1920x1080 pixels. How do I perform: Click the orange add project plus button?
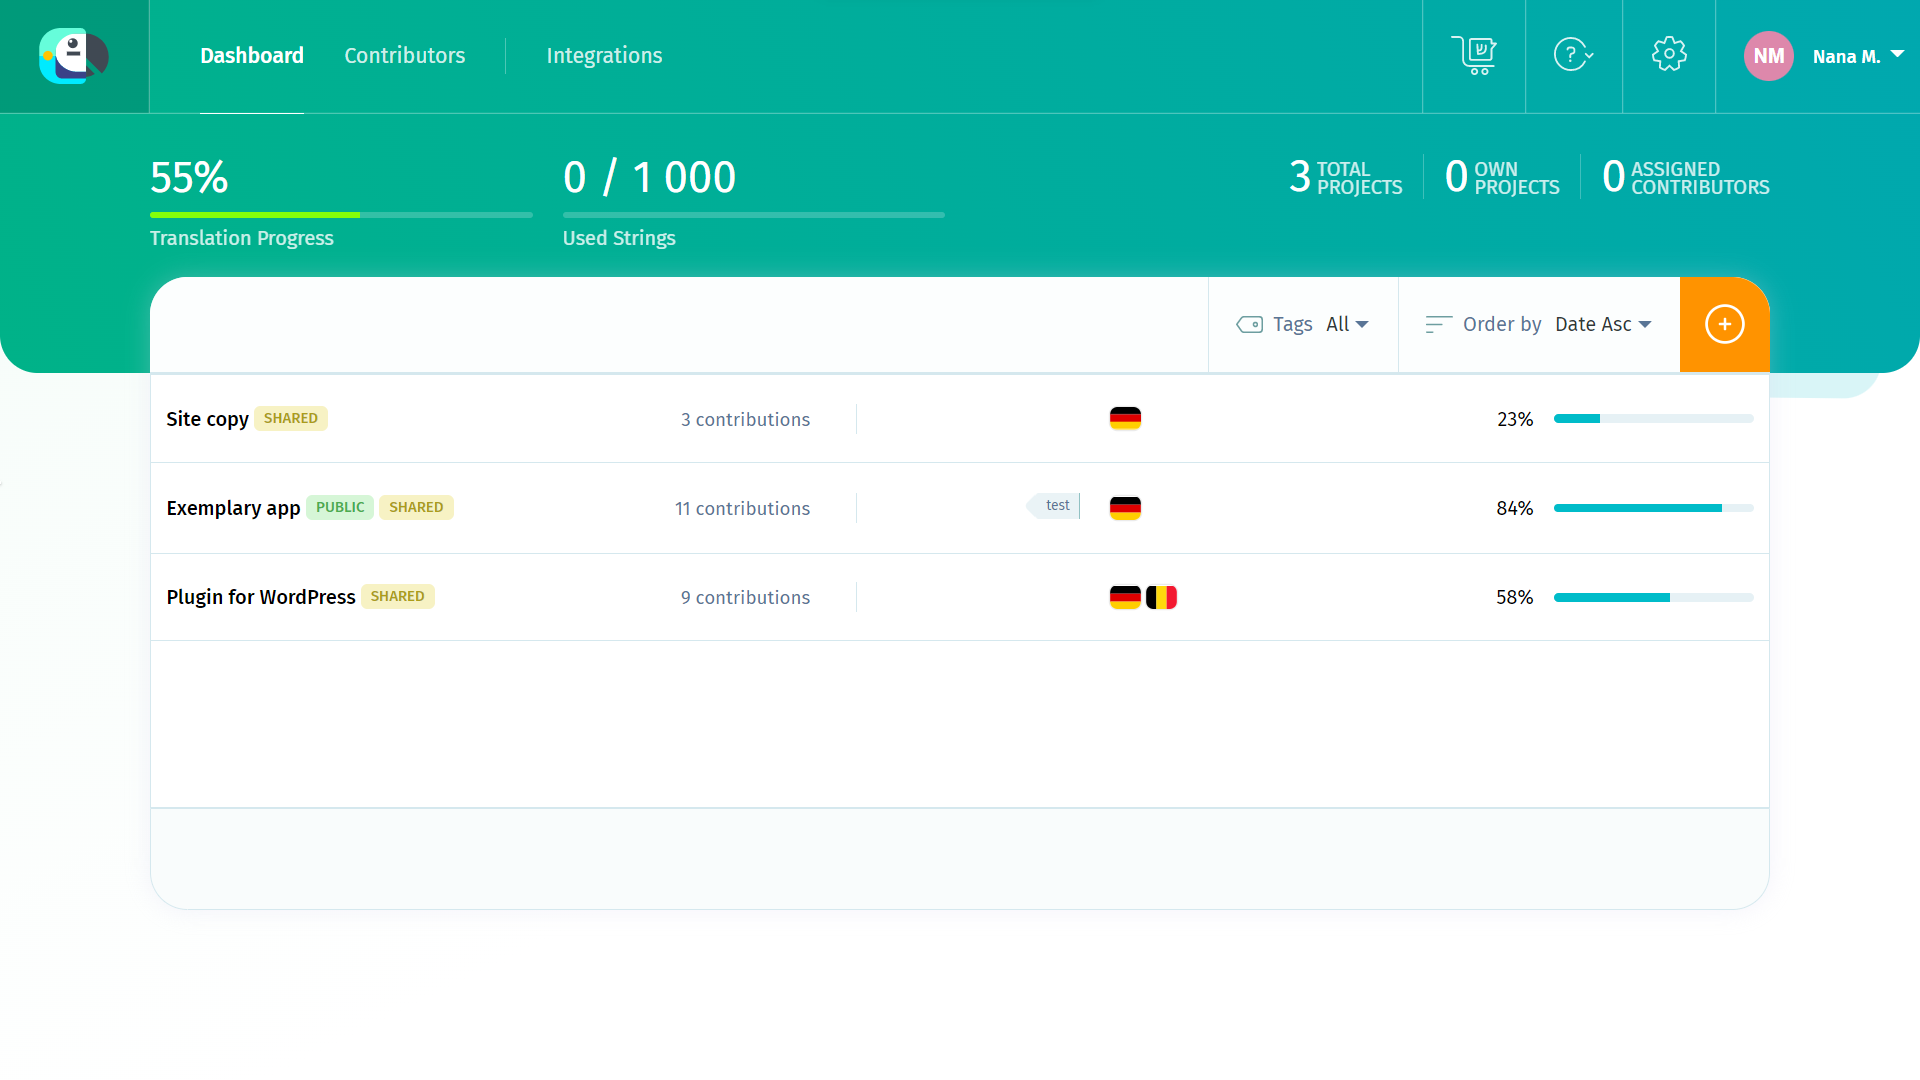(x=1724, y=324)
